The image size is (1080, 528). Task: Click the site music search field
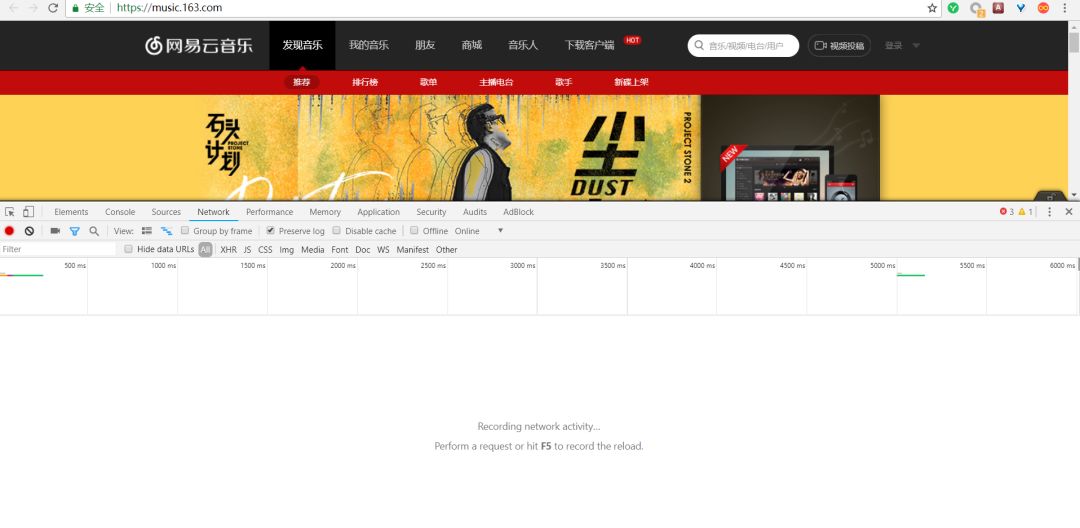click(743, 45)
